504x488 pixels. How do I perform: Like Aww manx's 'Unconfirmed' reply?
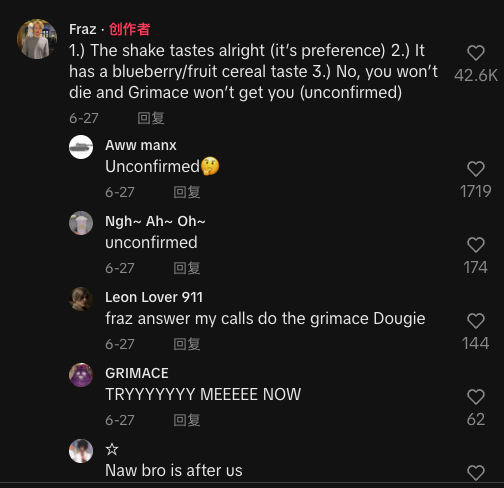tap(476, 169)
